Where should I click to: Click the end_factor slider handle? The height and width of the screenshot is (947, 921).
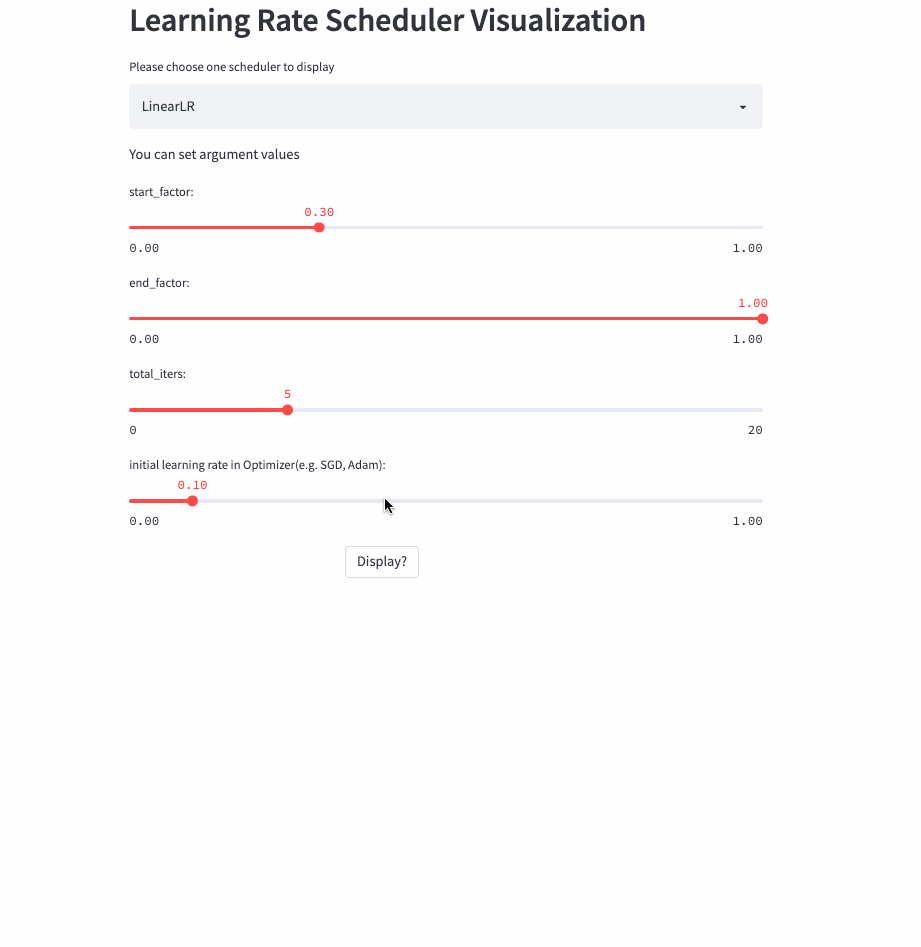click(x=762, y=319)
